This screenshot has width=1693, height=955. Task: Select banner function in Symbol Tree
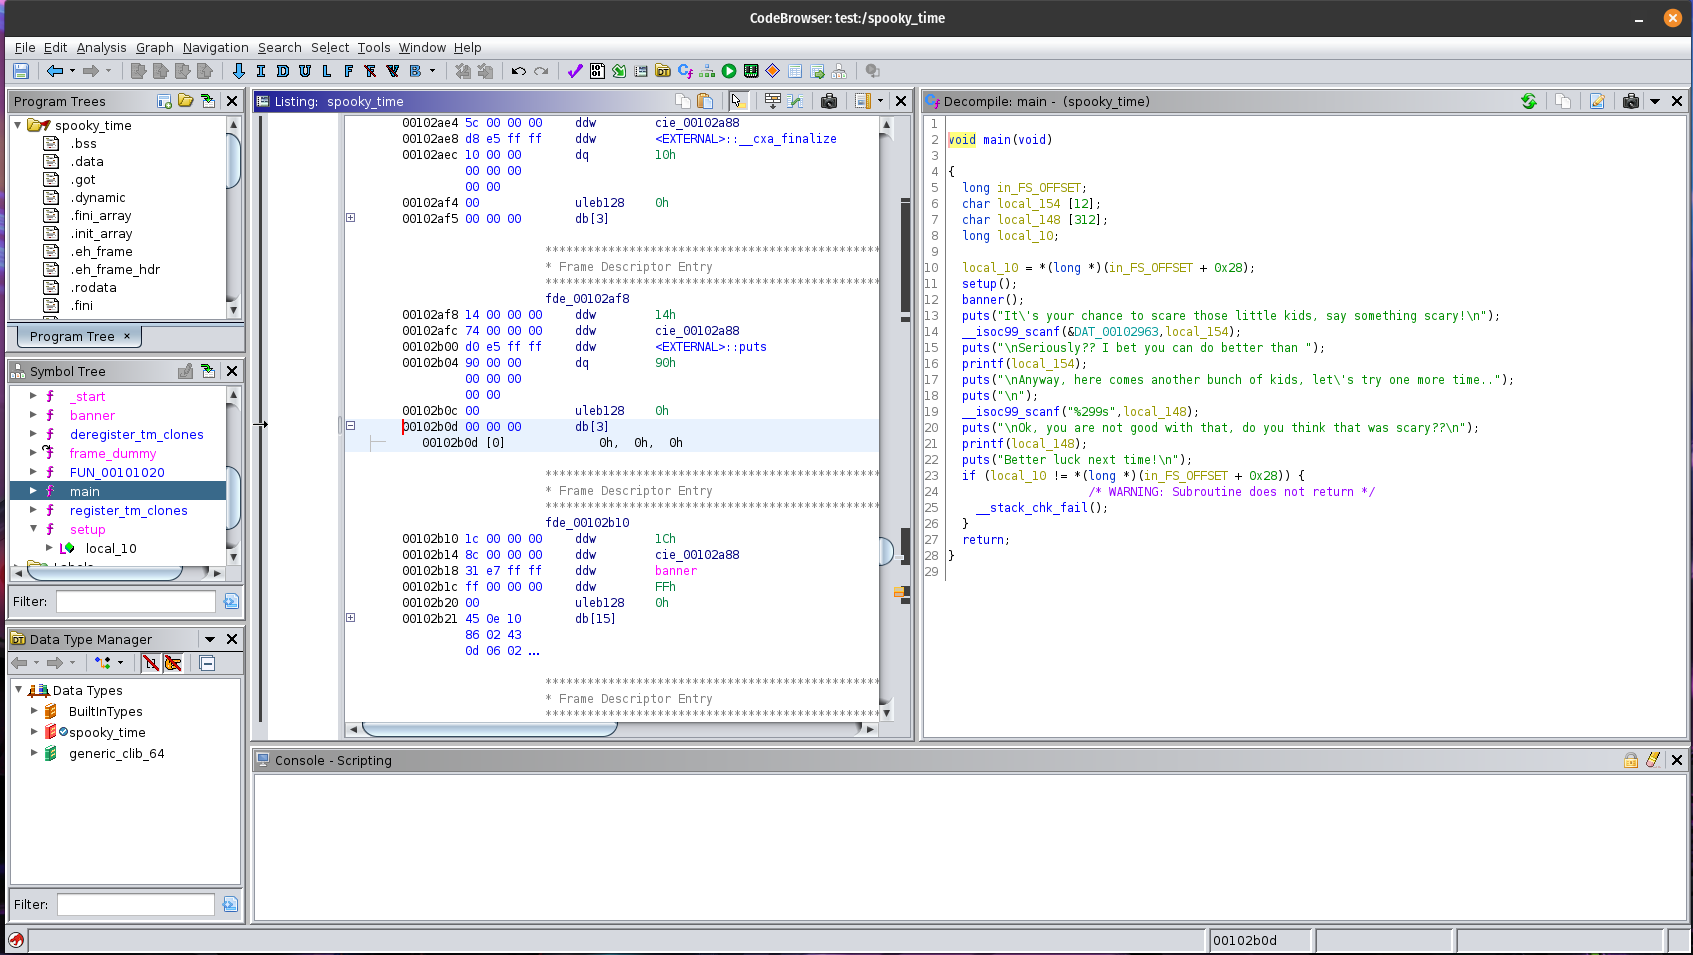click(x=92, y=415)
